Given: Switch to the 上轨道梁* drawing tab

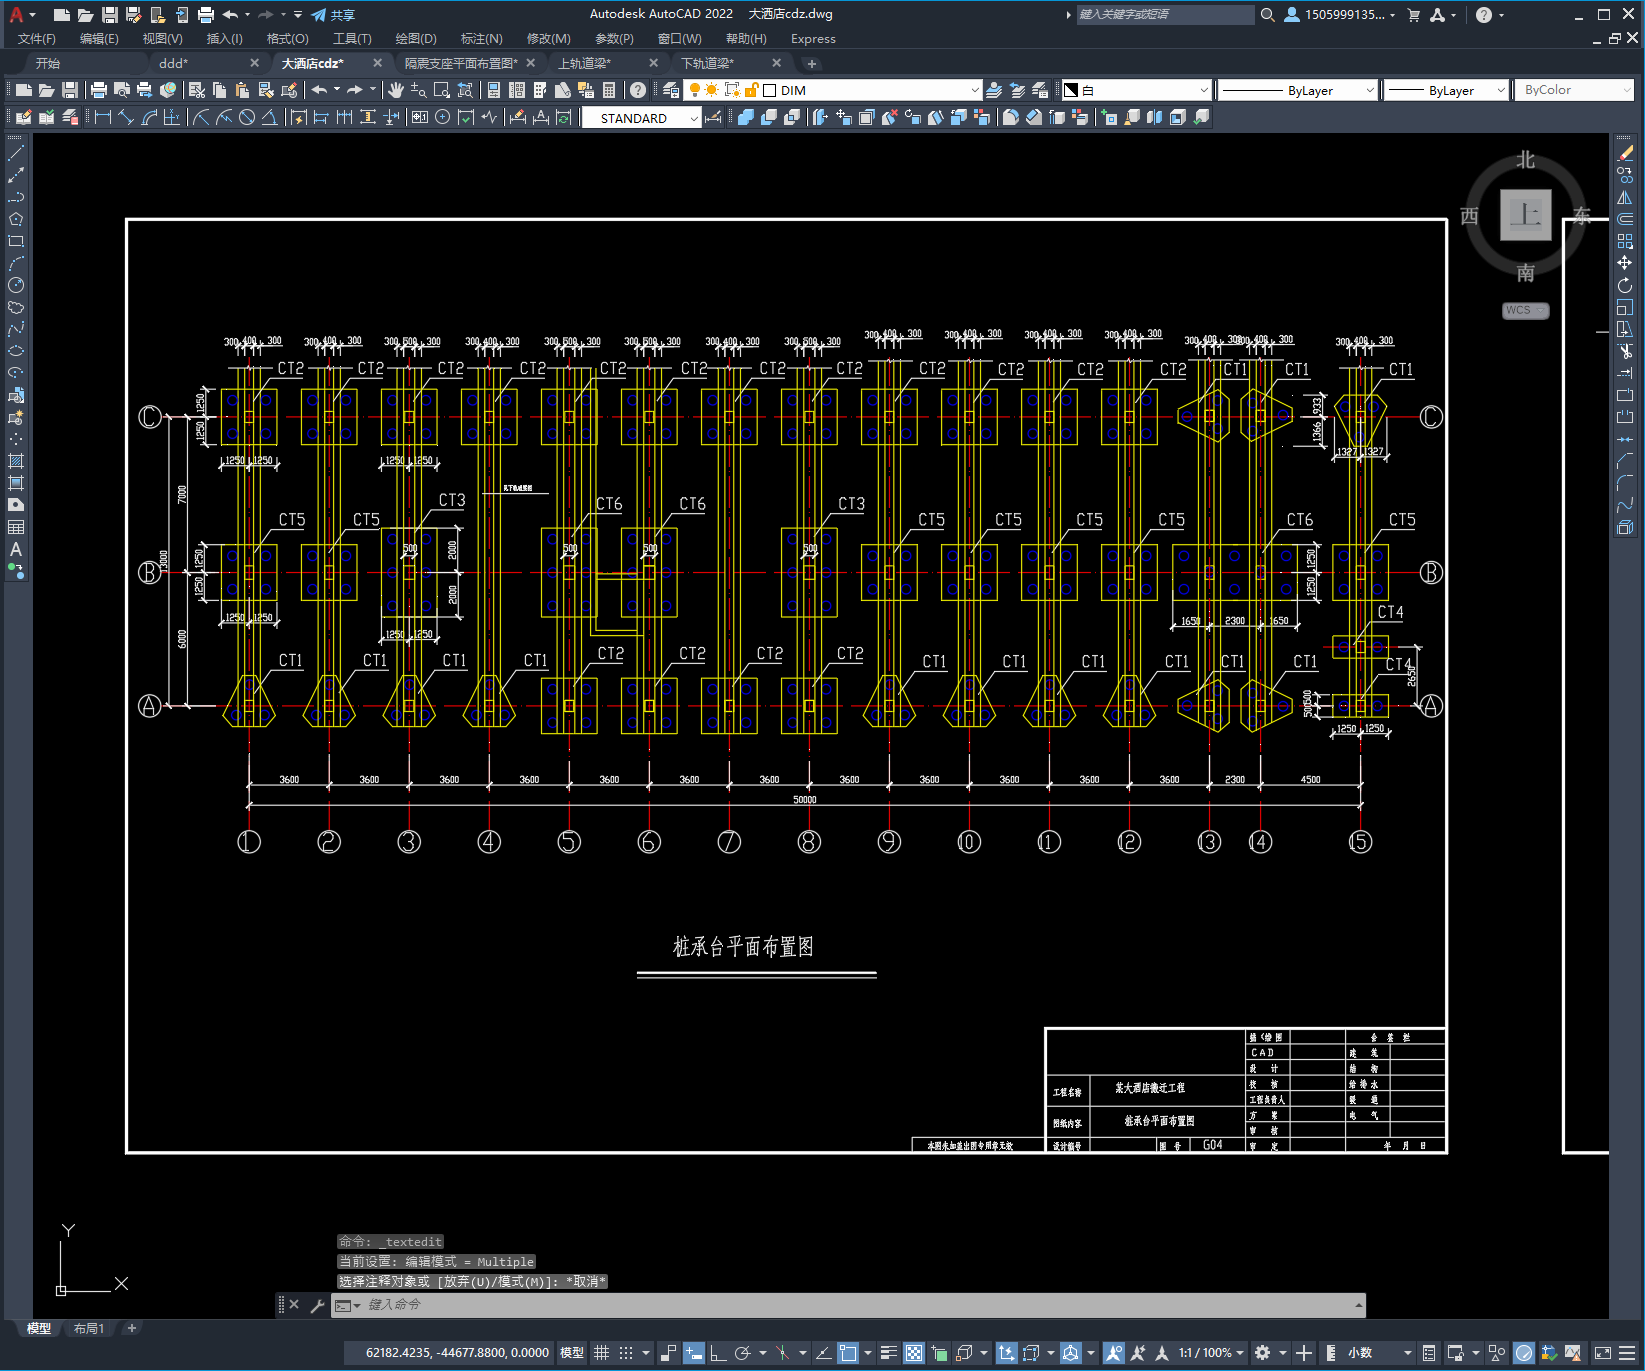Looking at the screenshot, I should point(584,63).
